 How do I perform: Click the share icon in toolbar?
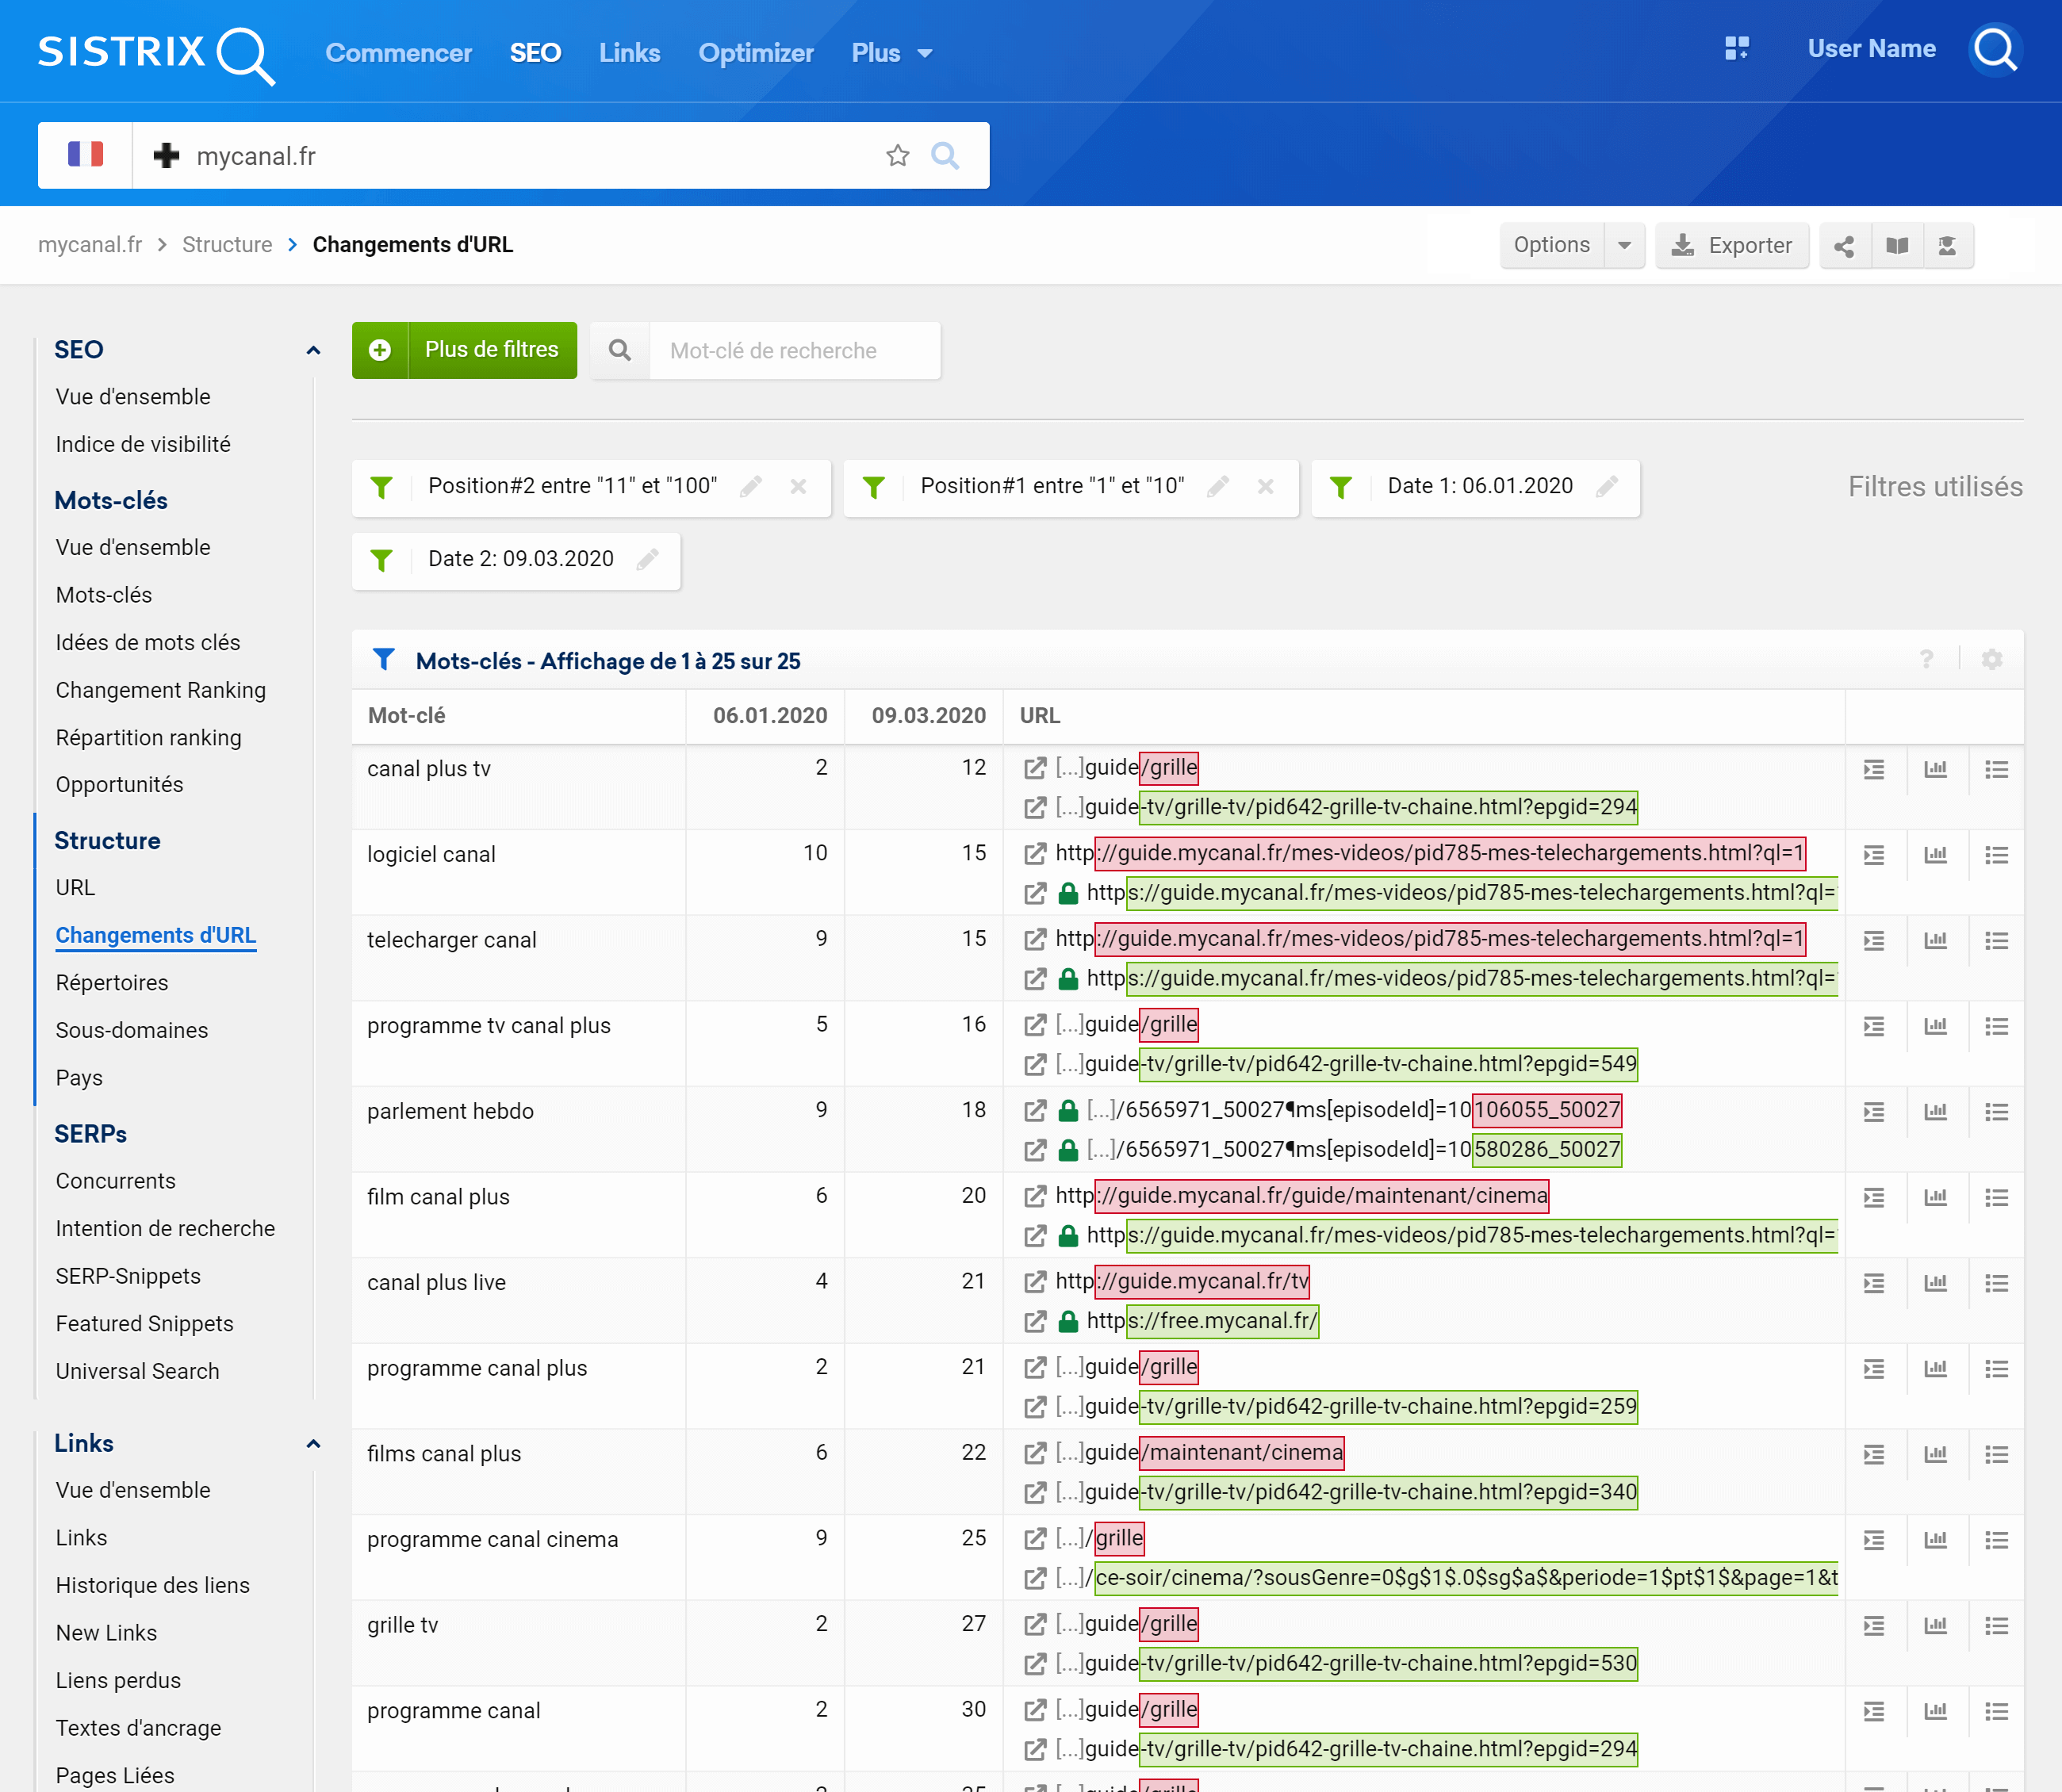tap(1844, 246)
